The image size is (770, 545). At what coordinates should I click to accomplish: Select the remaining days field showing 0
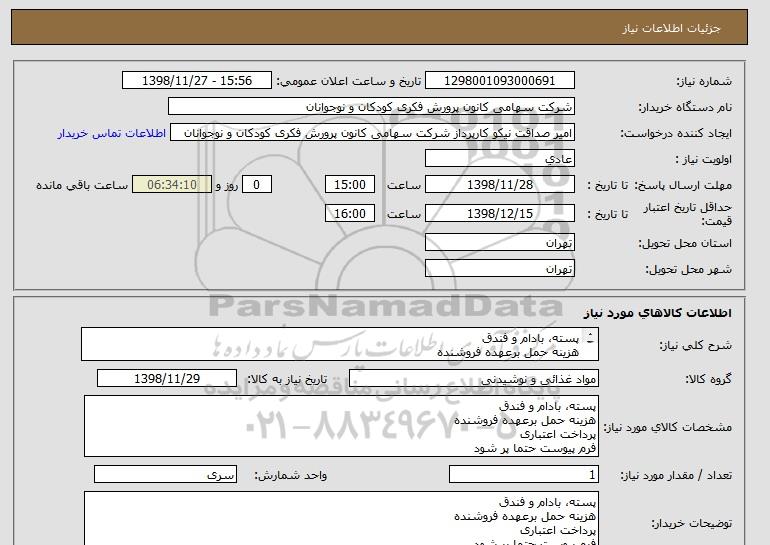[256, 185]
